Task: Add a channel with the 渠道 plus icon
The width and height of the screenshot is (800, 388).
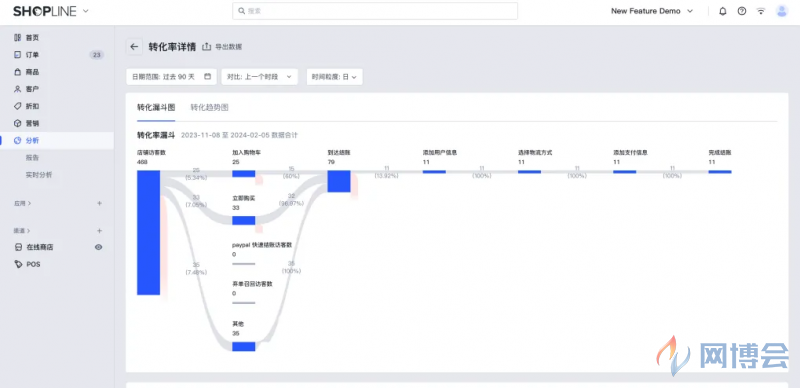Action: (x=99, y=231)
